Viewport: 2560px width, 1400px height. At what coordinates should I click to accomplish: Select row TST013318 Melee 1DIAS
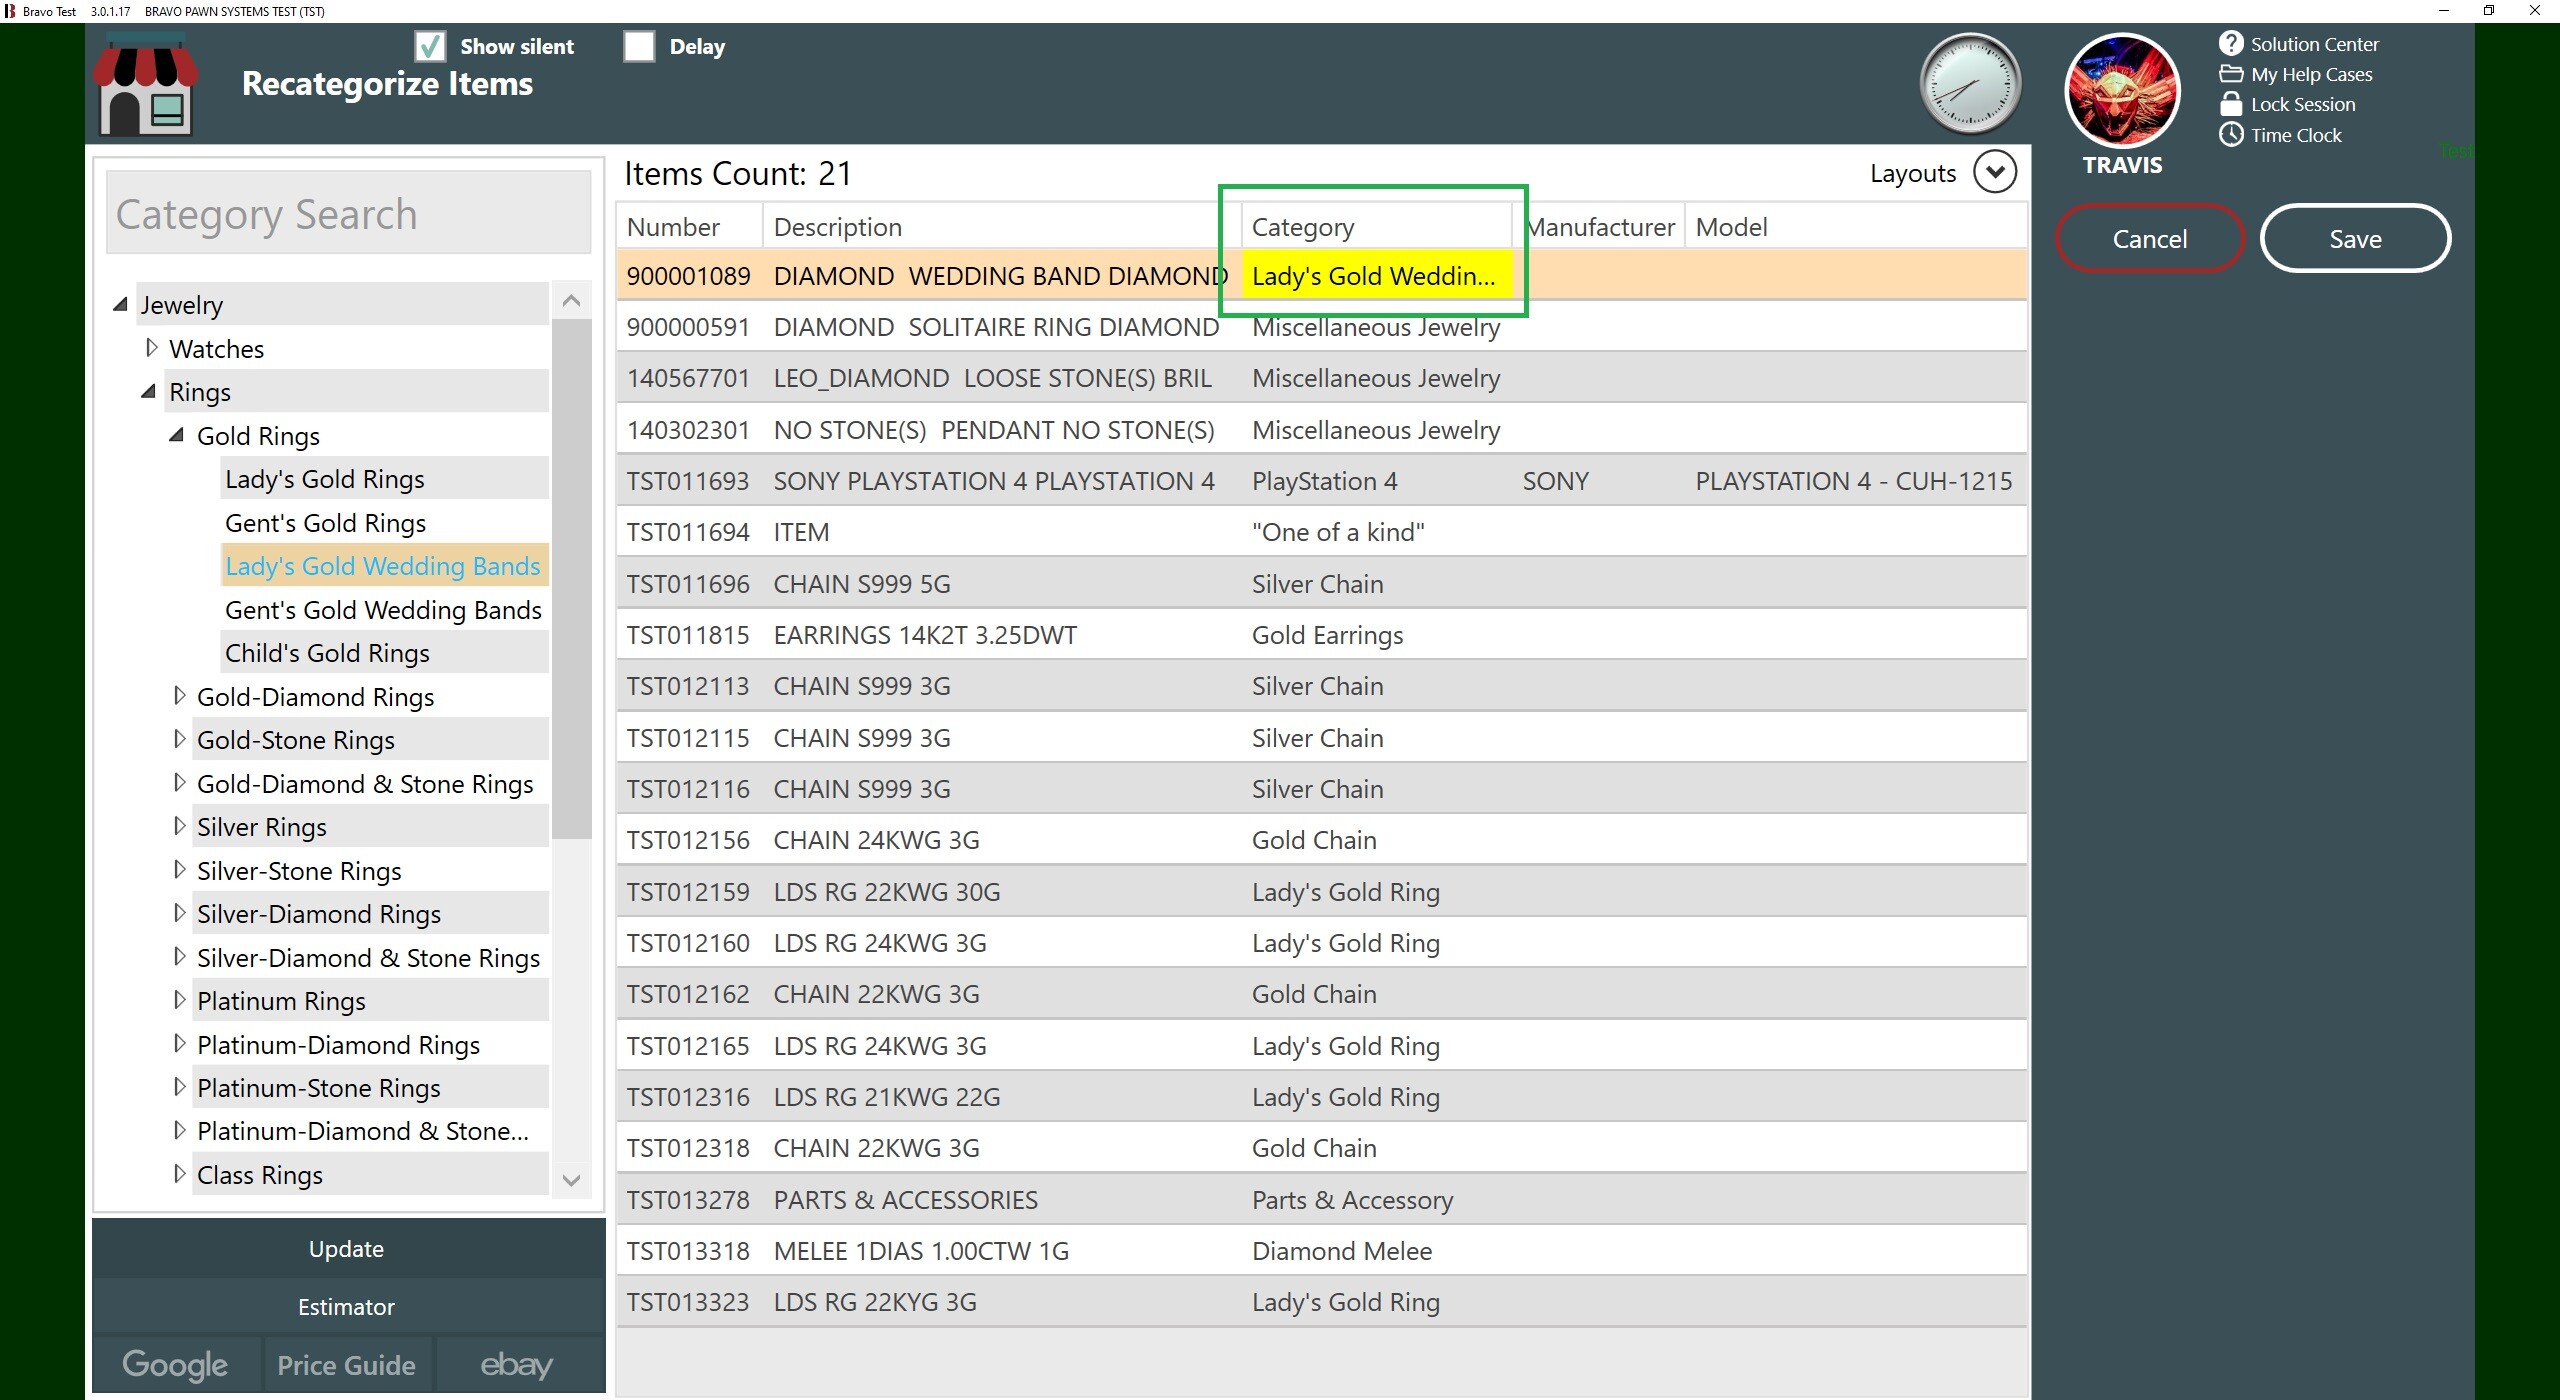point(1322,1251)
